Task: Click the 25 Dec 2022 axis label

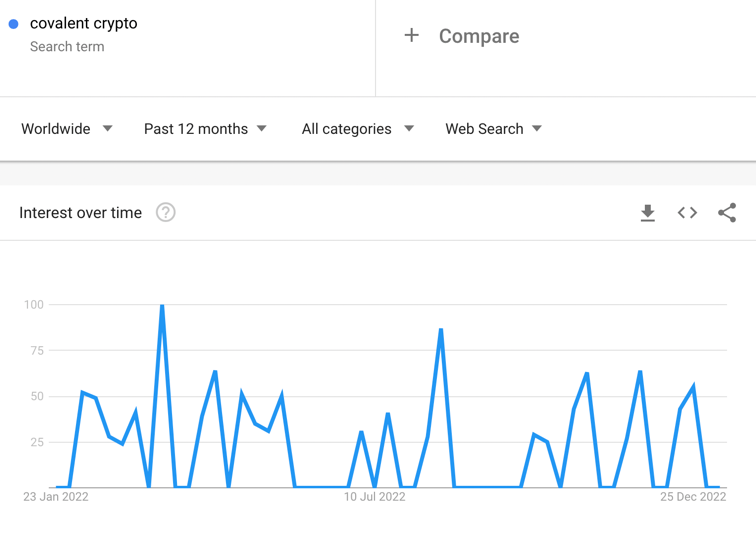Action: 693,497
